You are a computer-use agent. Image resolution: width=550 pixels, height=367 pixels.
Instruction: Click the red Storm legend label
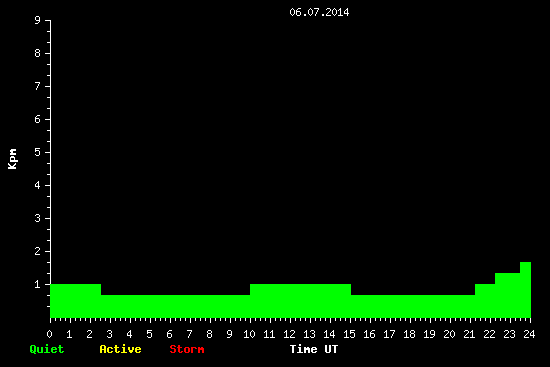tap(187, 349)
